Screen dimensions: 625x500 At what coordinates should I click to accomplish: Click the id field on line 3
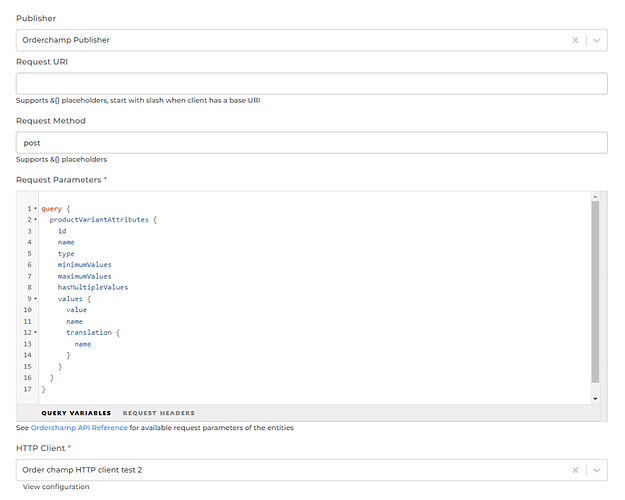point(62,231)
